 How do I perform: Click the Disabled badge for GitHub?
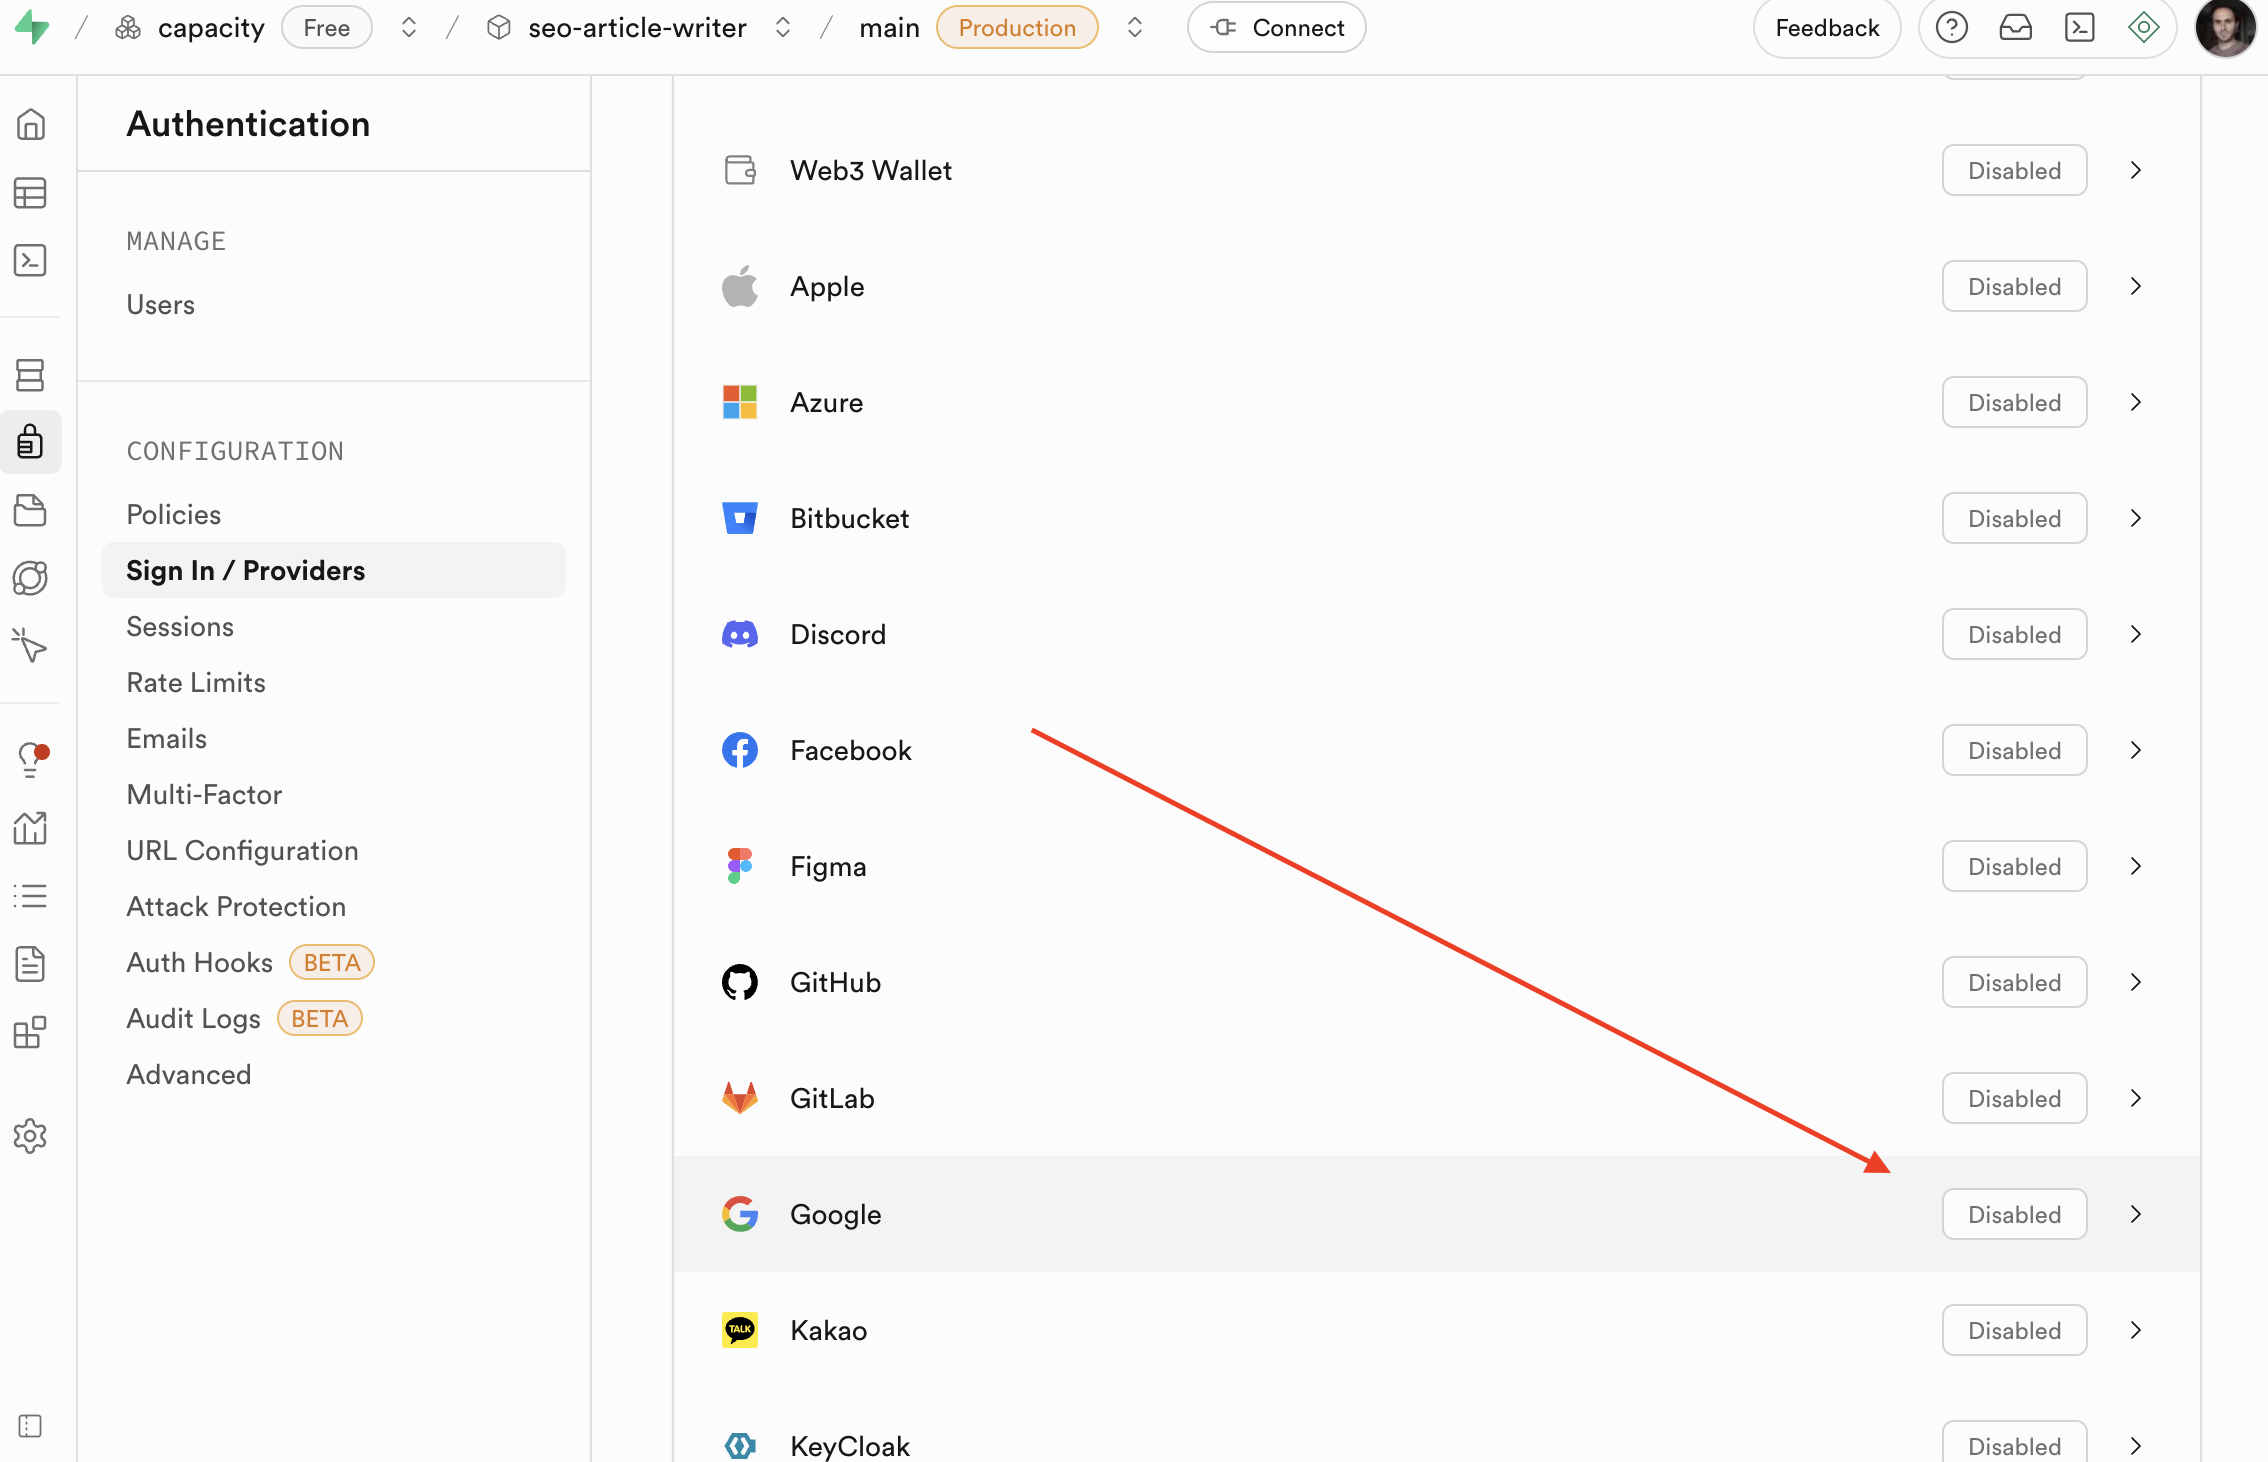[2014, 982]
